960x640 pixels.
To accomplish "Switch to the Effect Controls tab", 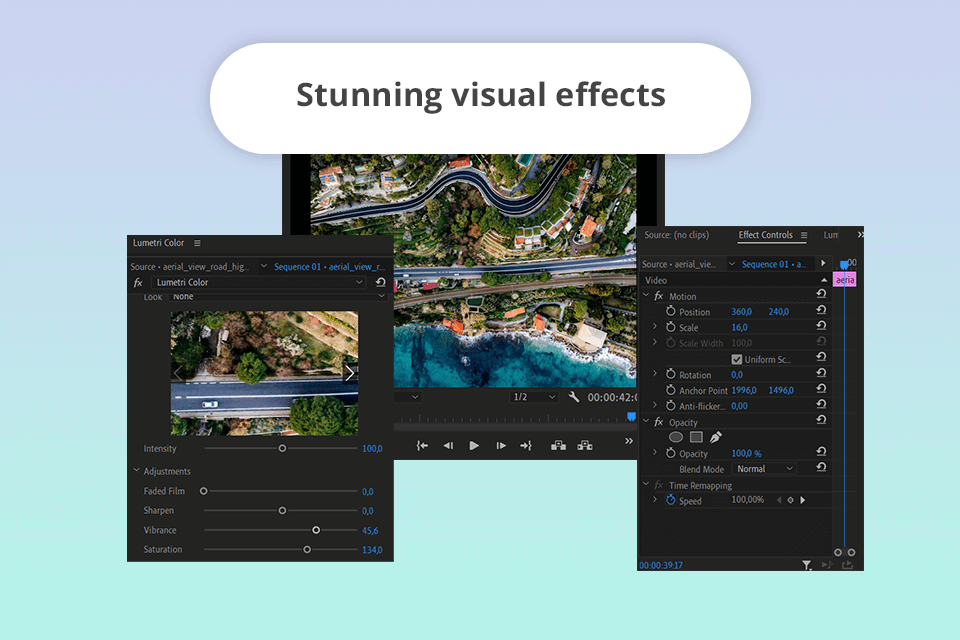I will click(765, 235).
